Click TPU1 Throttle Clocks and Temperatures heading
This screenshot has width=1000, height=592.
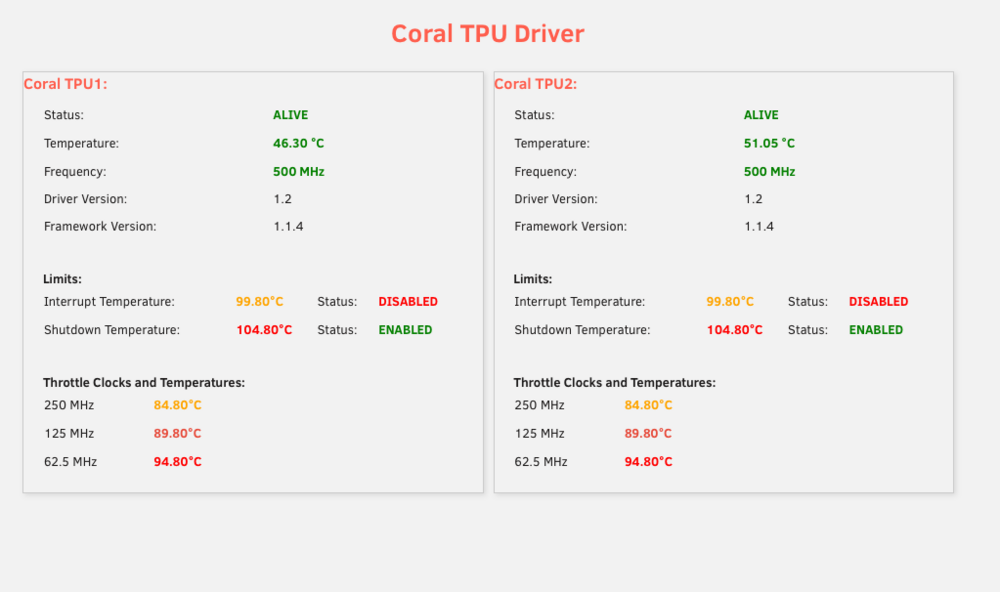(144, 383)
